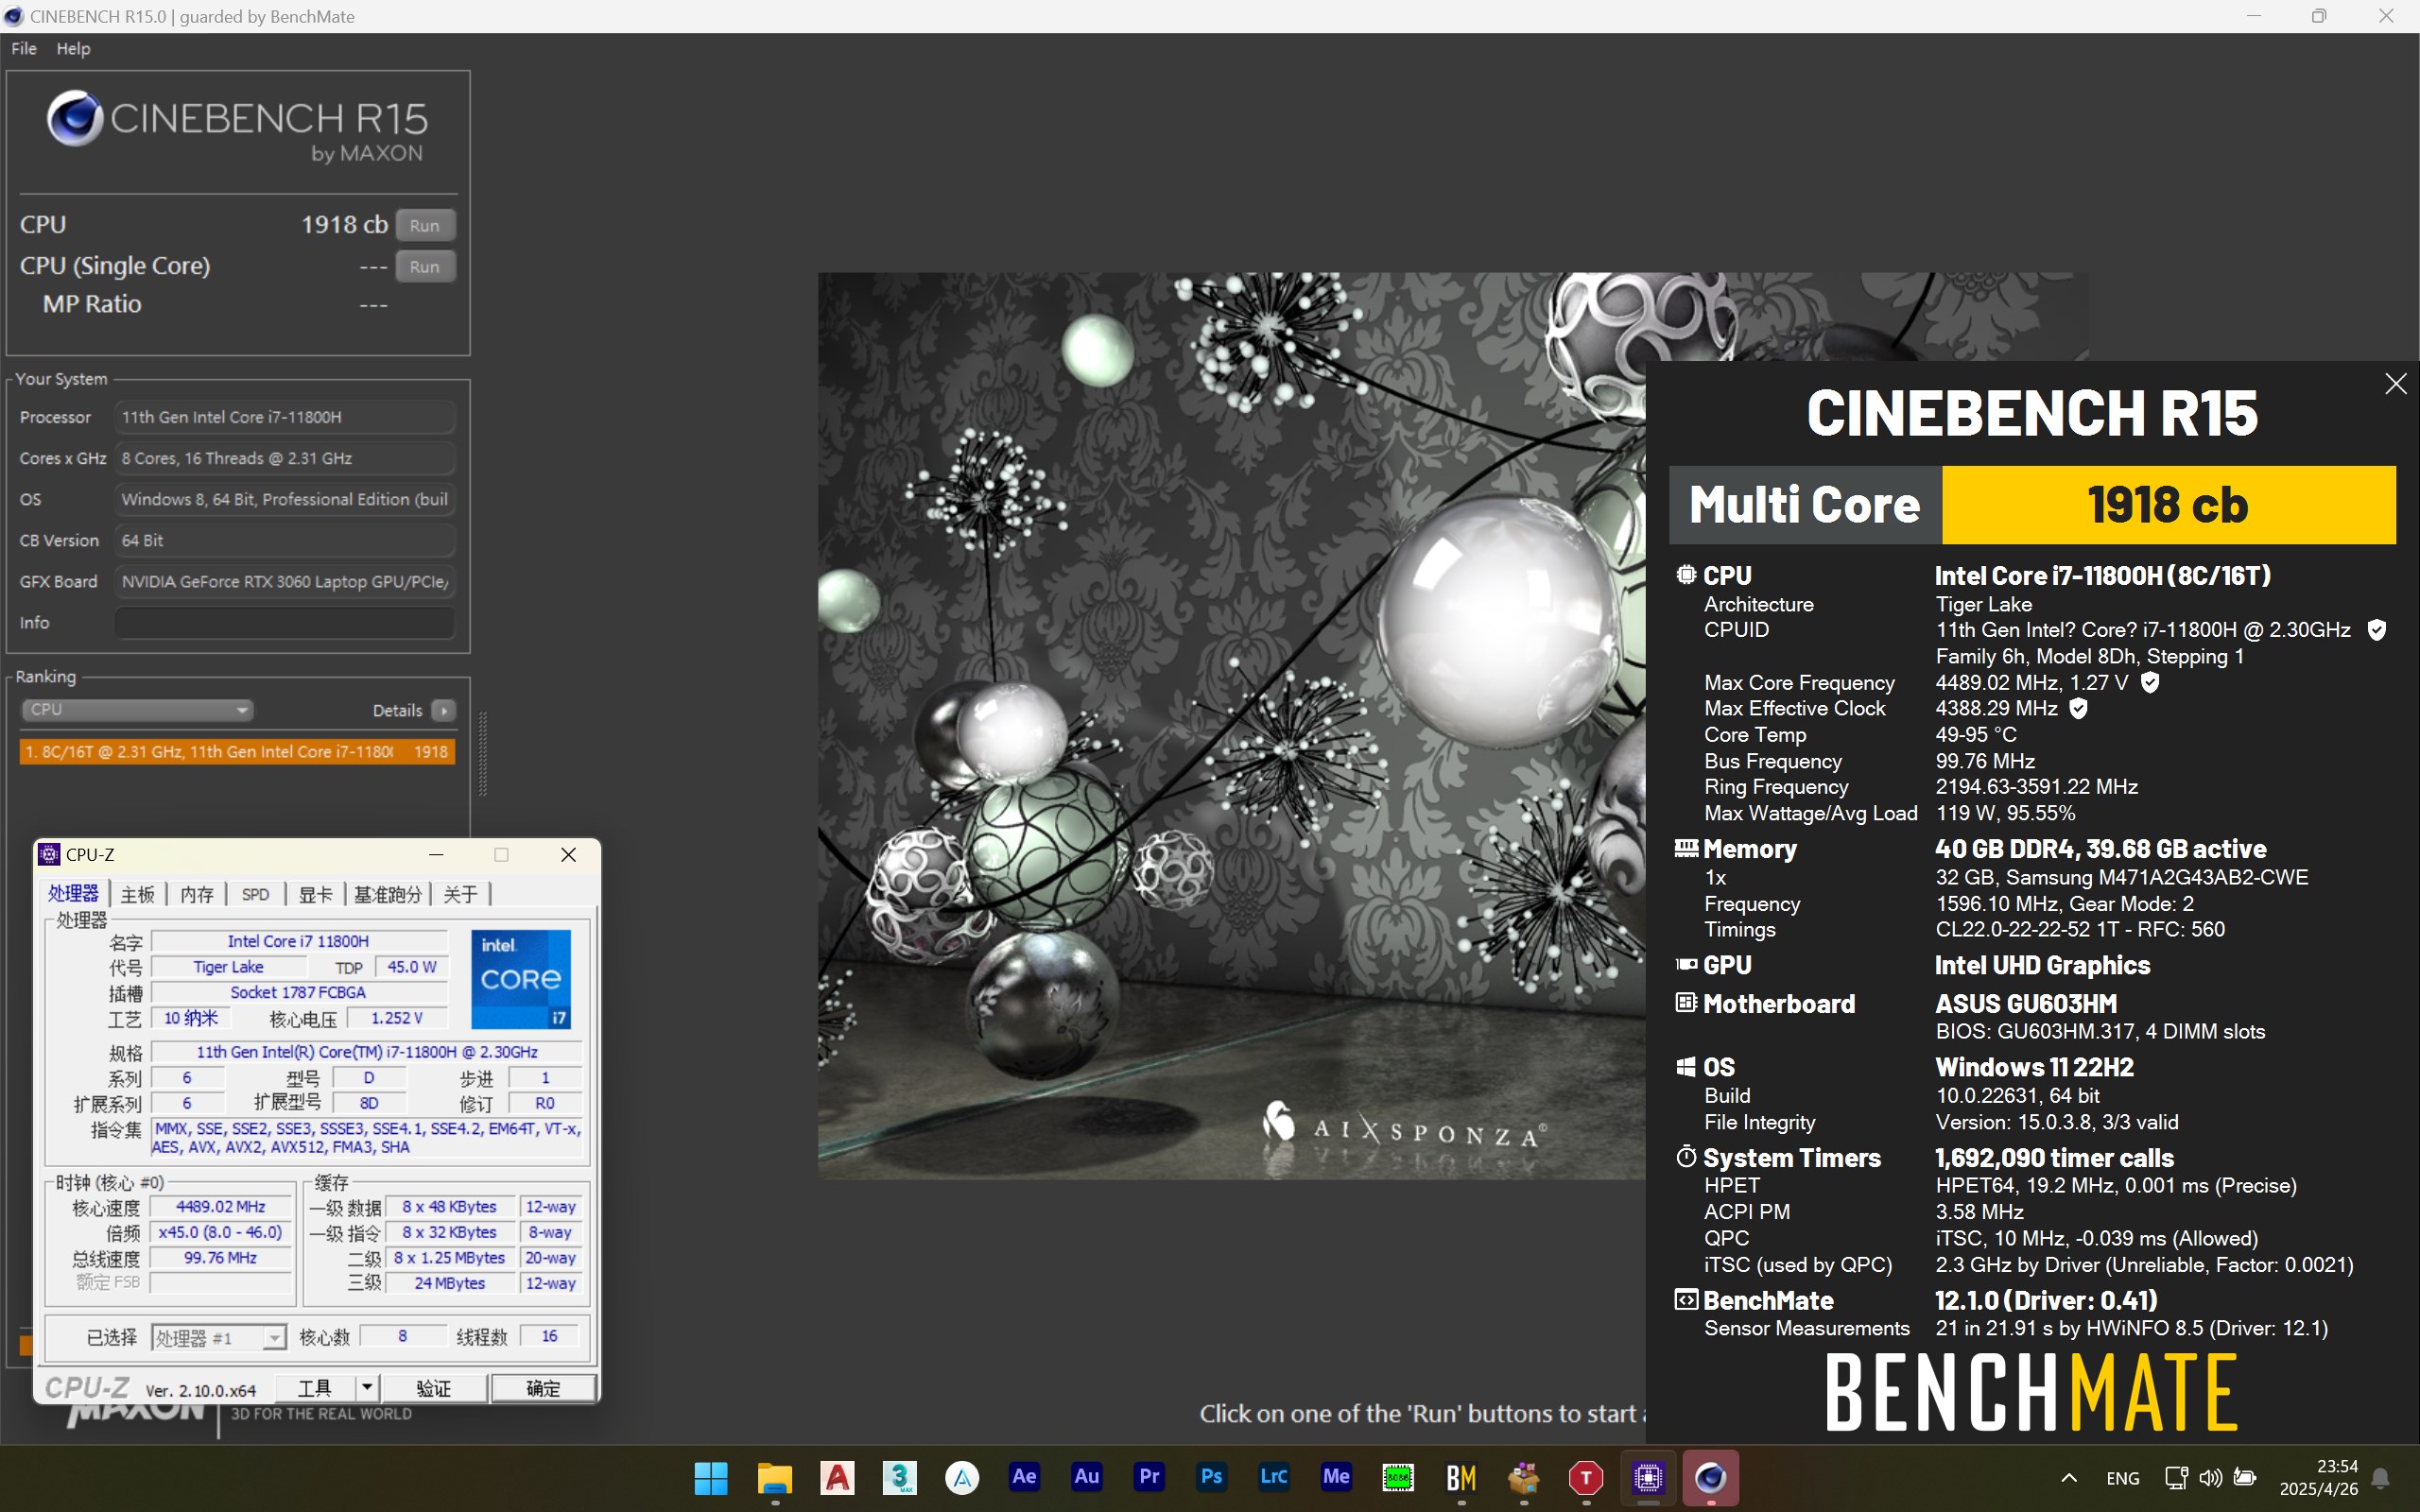Click the TDP 45.0 W value in CPU-Z
The height and width of the screenshot is (1512, 2420).
(x=411, y=967)
